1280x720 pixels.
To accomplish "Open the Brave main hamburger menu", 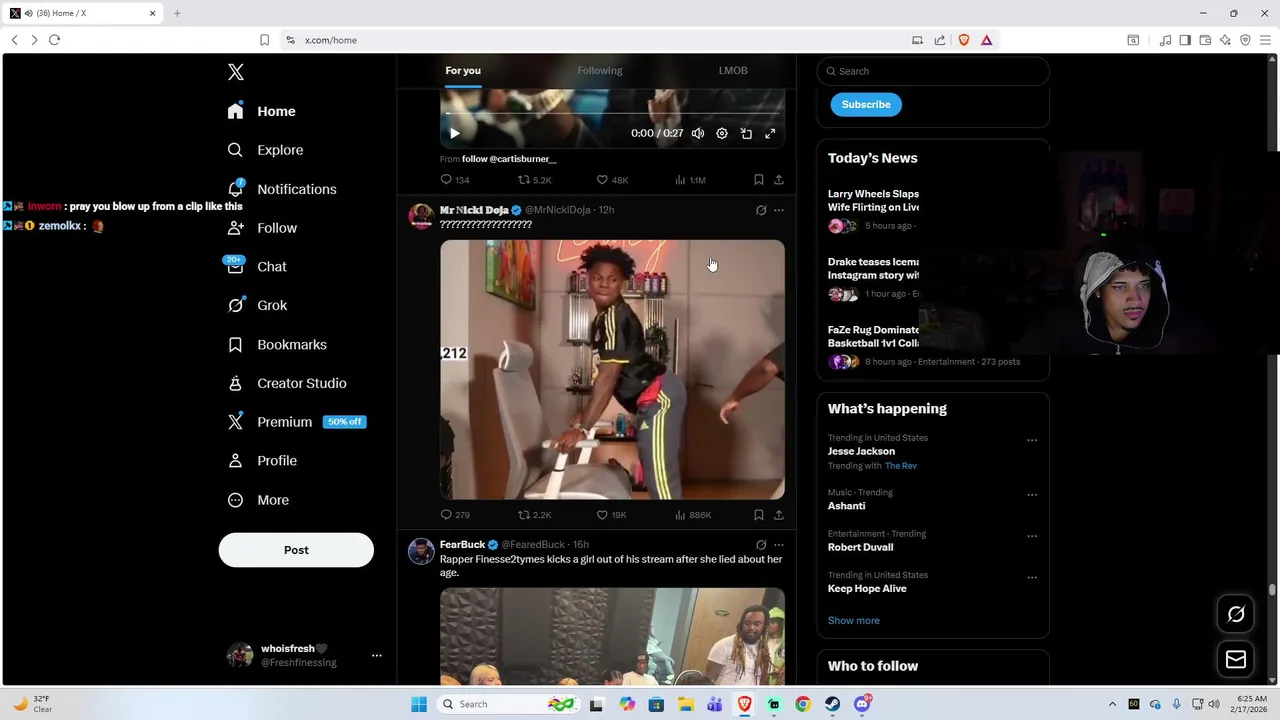I will 1265,40.
